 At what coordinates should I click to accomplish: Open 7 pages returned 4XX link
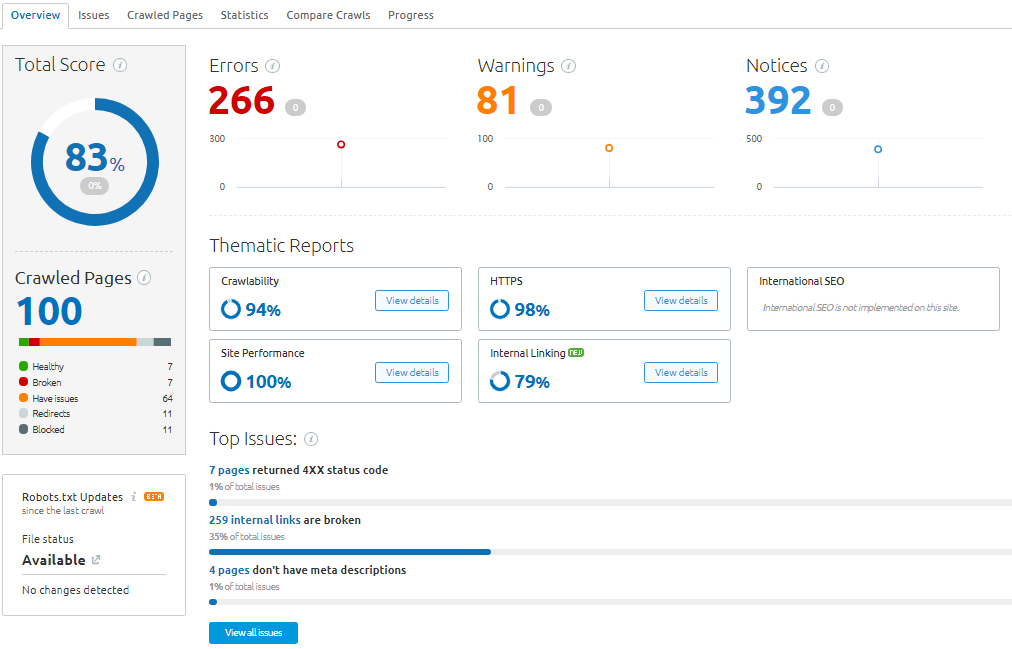pos(229,470)
